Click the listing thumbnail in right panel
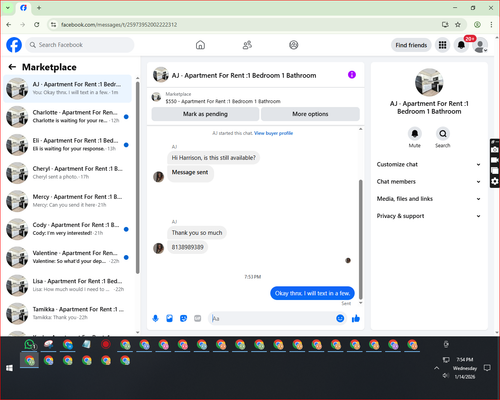The width and height of the screenshot is (500, 400). coord(429,82)
